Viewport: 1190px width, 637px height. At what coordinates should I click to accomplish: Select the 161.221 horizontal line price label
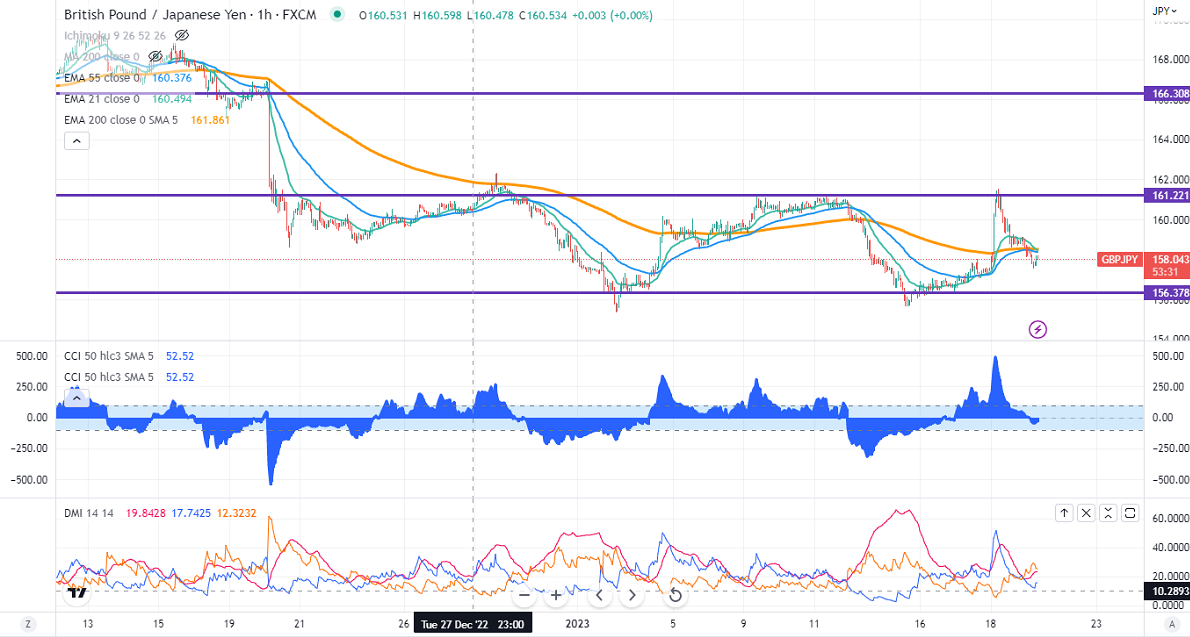(x=1163, y=196)
